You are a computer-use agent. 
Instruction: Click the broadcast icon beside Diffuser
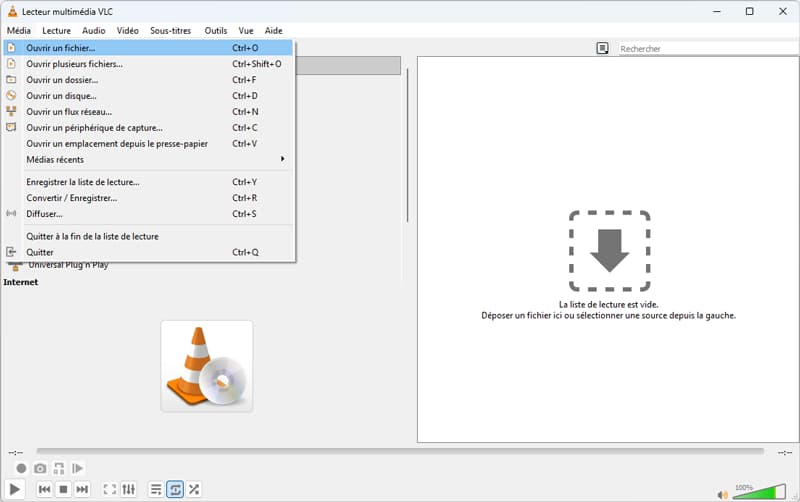pyautogui.click(x=11, y=213)
